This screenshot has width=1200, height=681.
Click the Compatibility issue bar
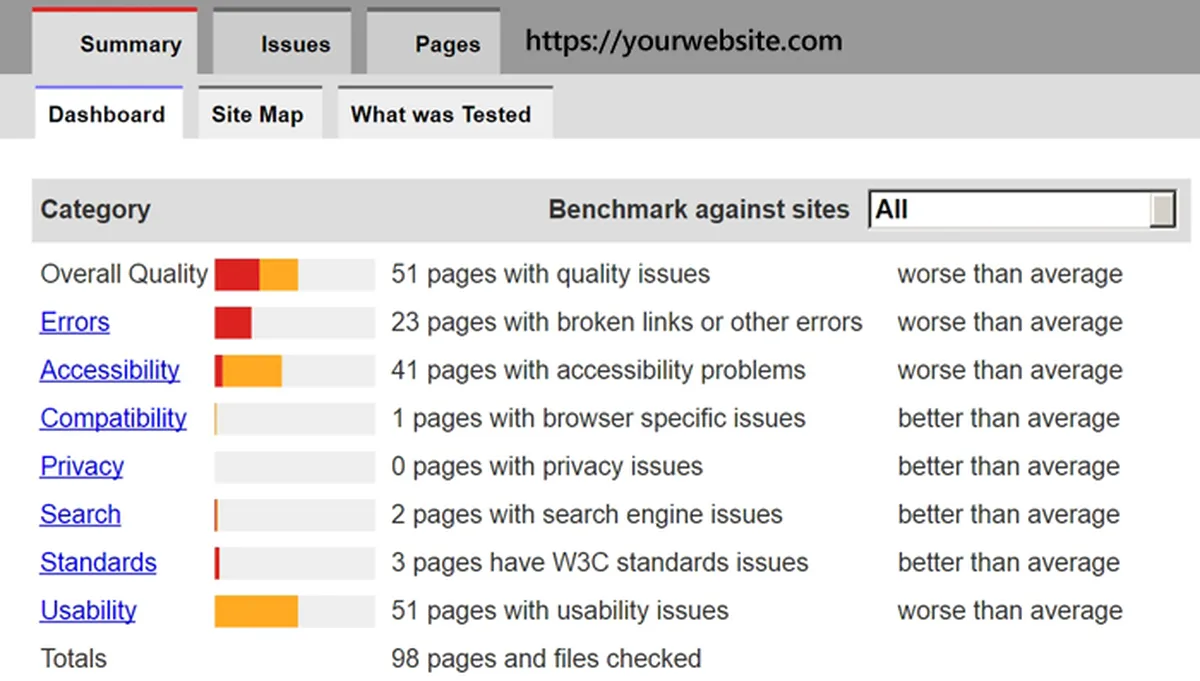tap(295, 418)
